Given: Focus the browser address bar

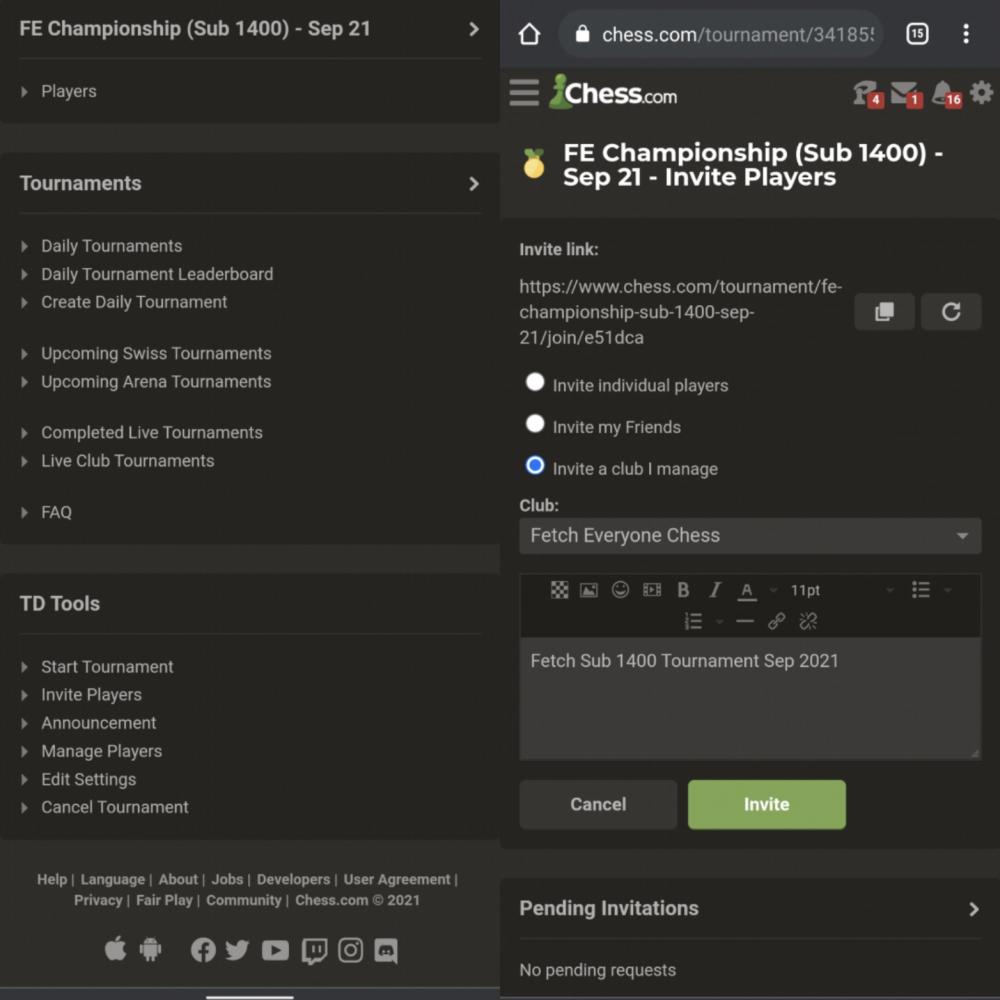Looking at the screenshot, I should (721, 34).
